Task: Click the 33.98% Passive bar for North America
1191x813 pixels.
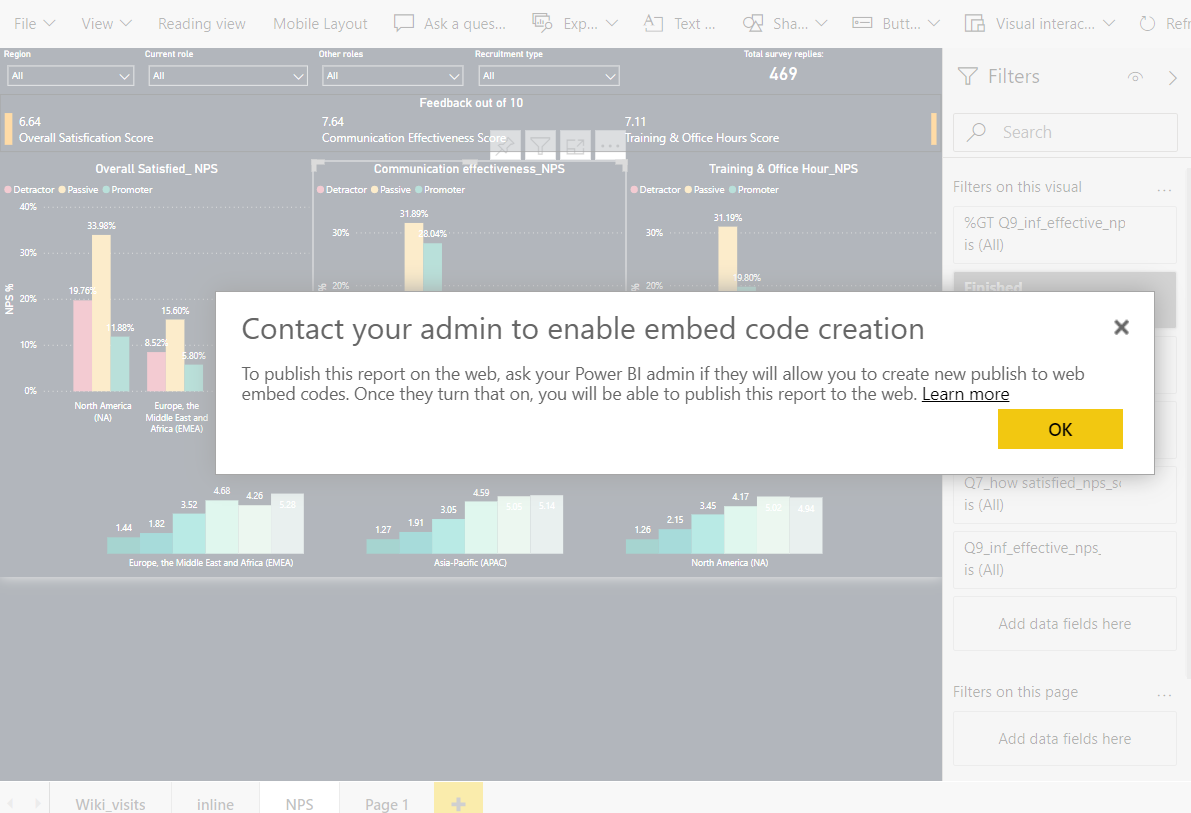Action: (x=101, y=313)
